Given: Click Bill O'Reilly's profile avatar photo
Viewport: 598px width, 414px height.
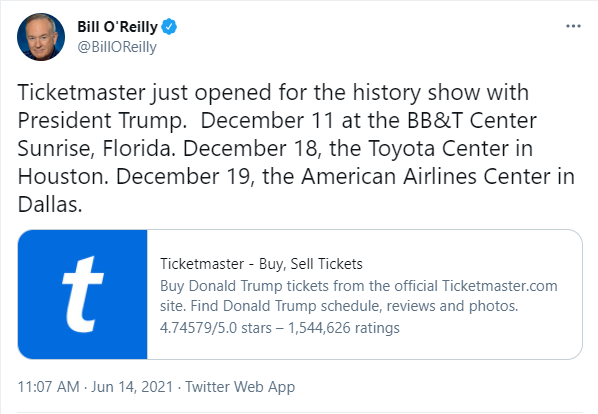Looking at the screenshot, I should tap(41, 37).
